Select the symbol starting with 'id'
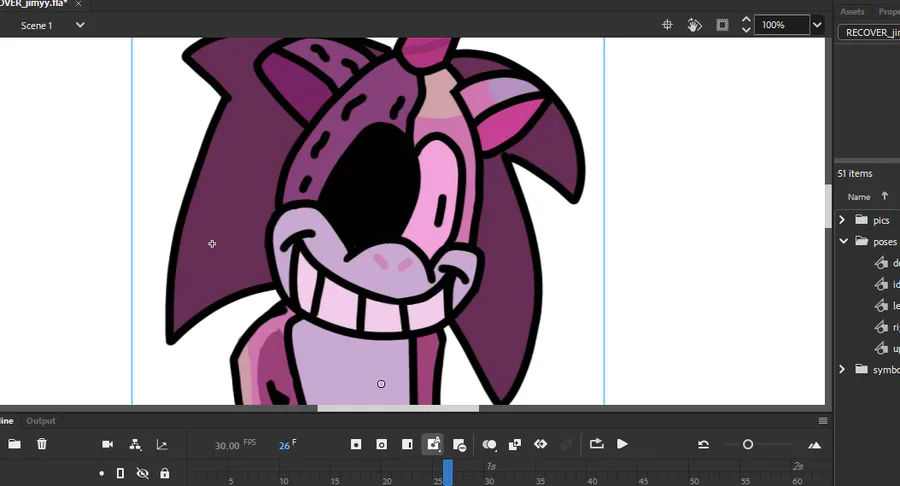 coord(886,285)
